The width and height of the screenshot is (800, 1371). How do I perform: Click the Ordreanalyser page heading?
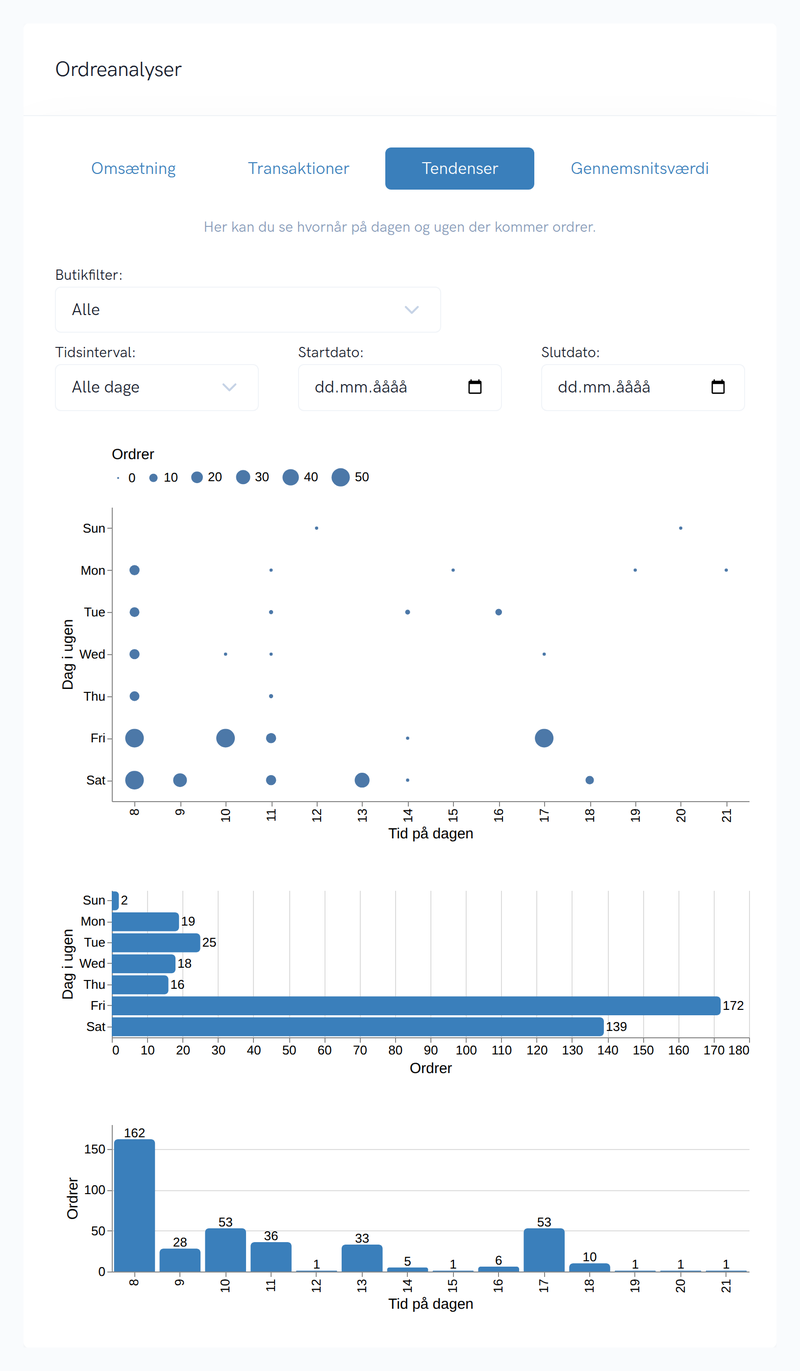tap(119, 70)
